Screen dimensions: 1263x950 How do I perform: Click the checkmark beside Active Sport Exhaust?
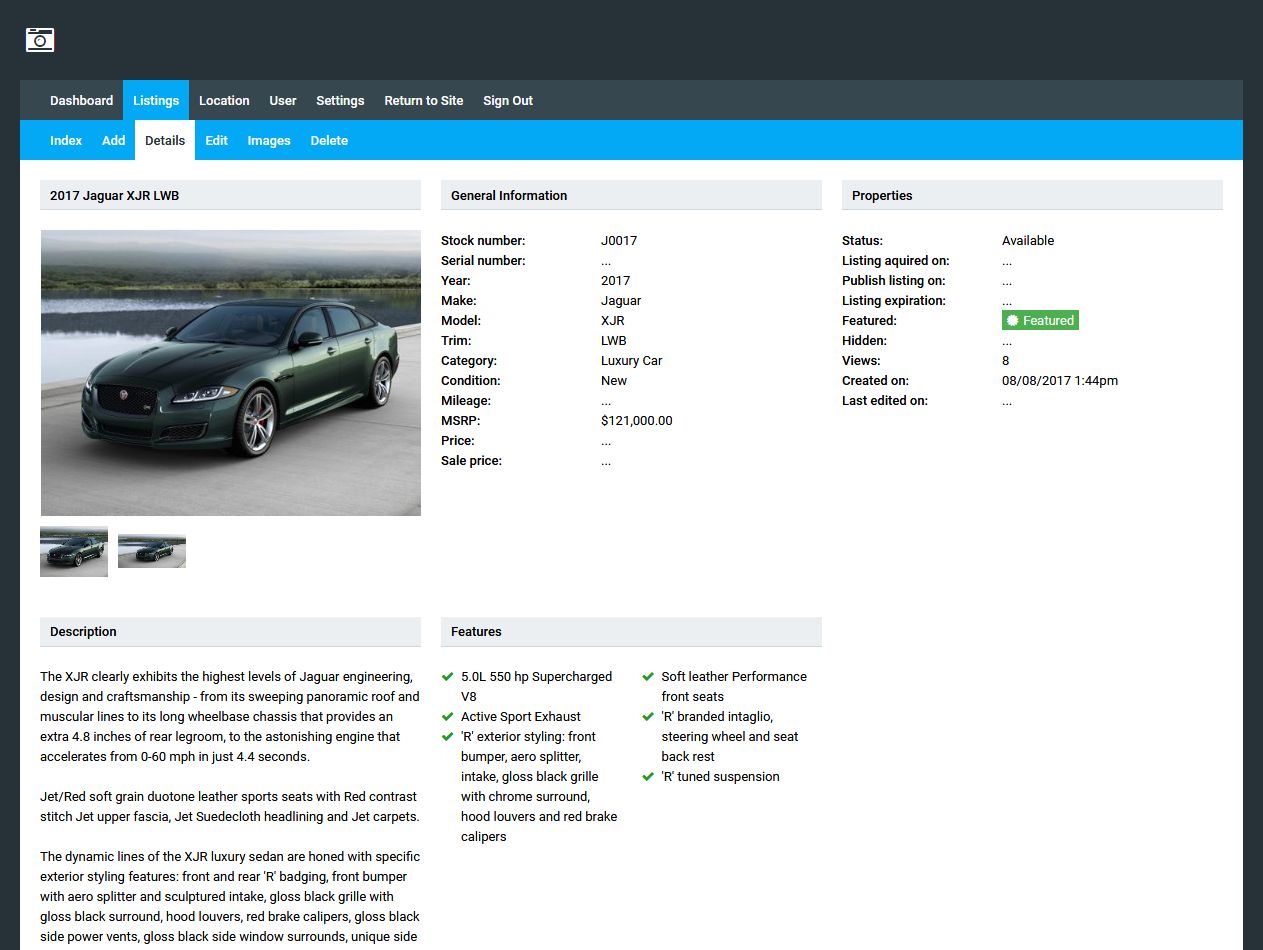tap(447, 717)
